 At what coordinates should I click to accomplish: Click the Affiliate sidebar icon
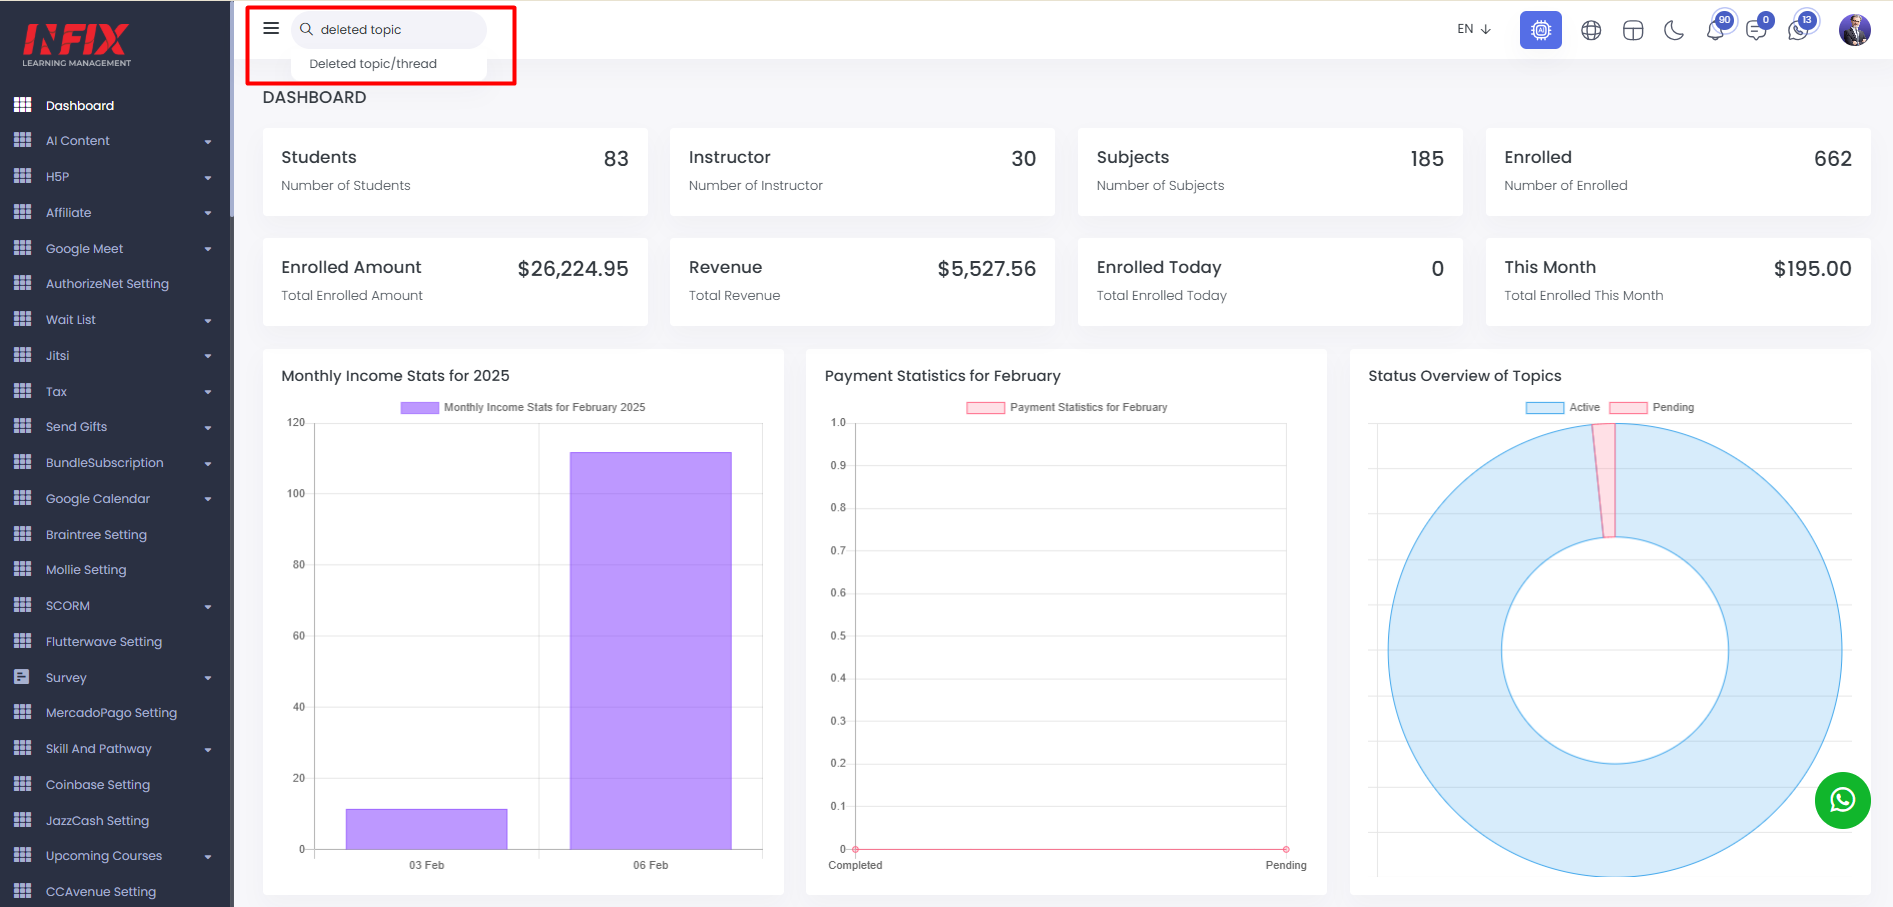pos(23,212)
